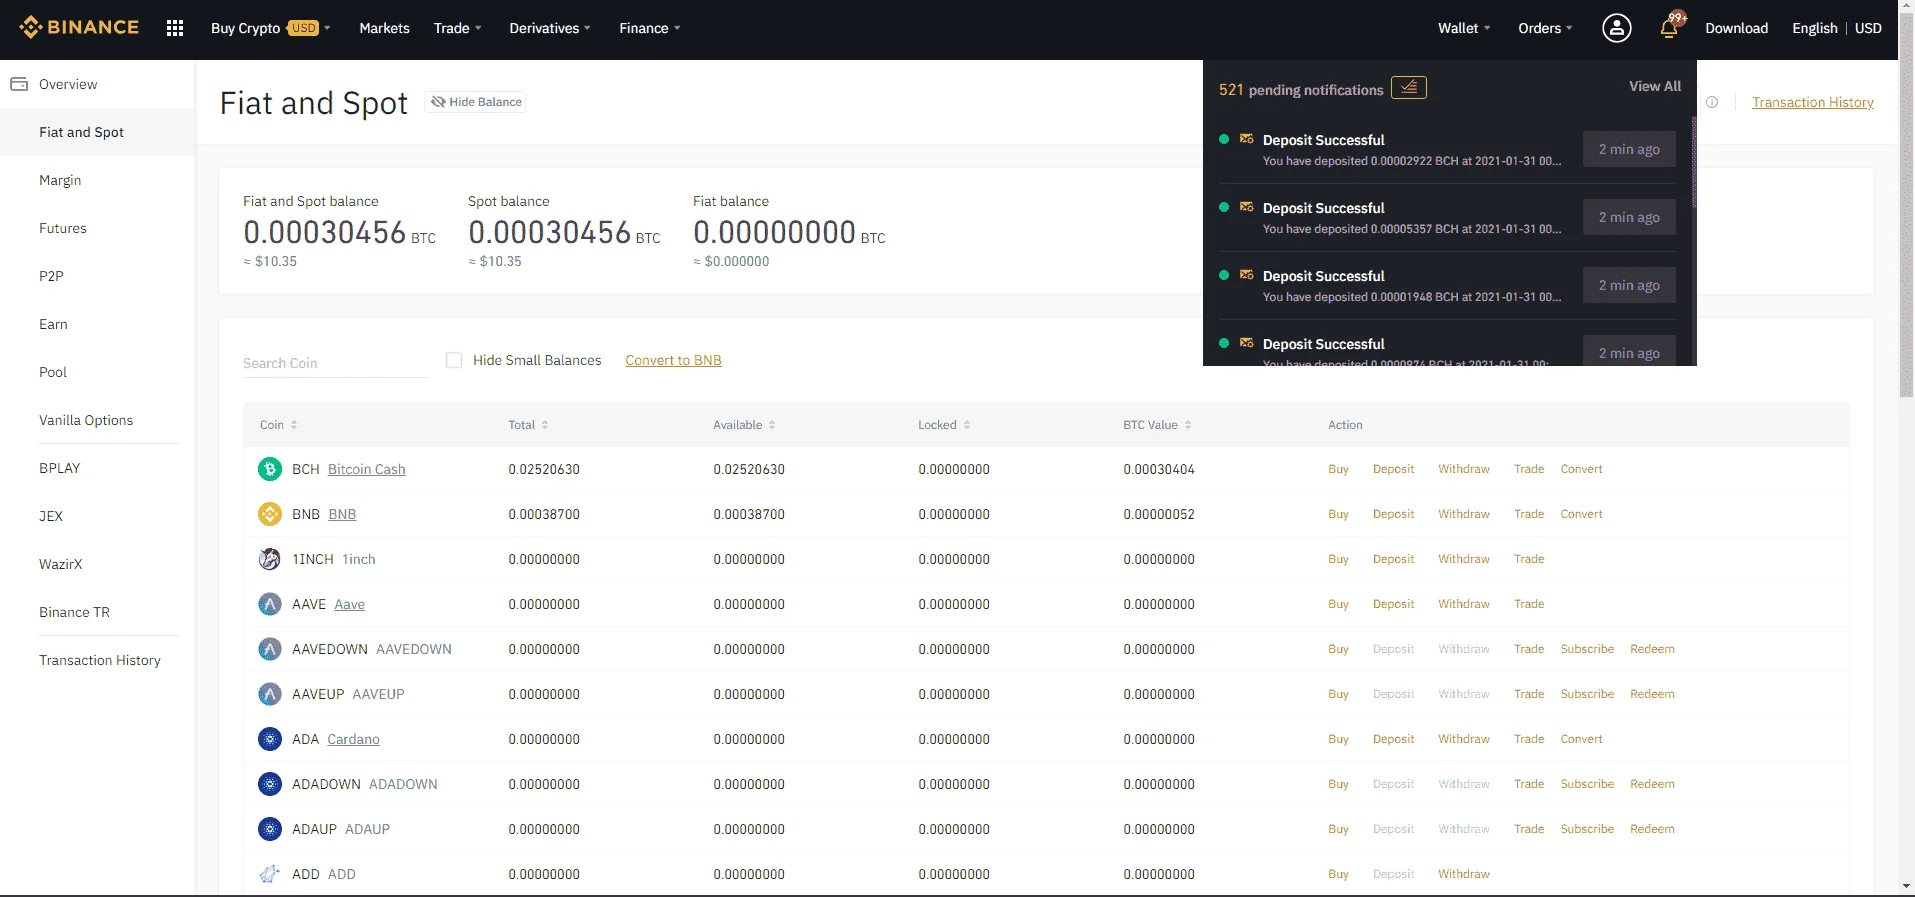The width and height of the screenshot is (1915, 897).
Task: Click Trade in the 1INCH row
Action: [x=1529, y=559]
